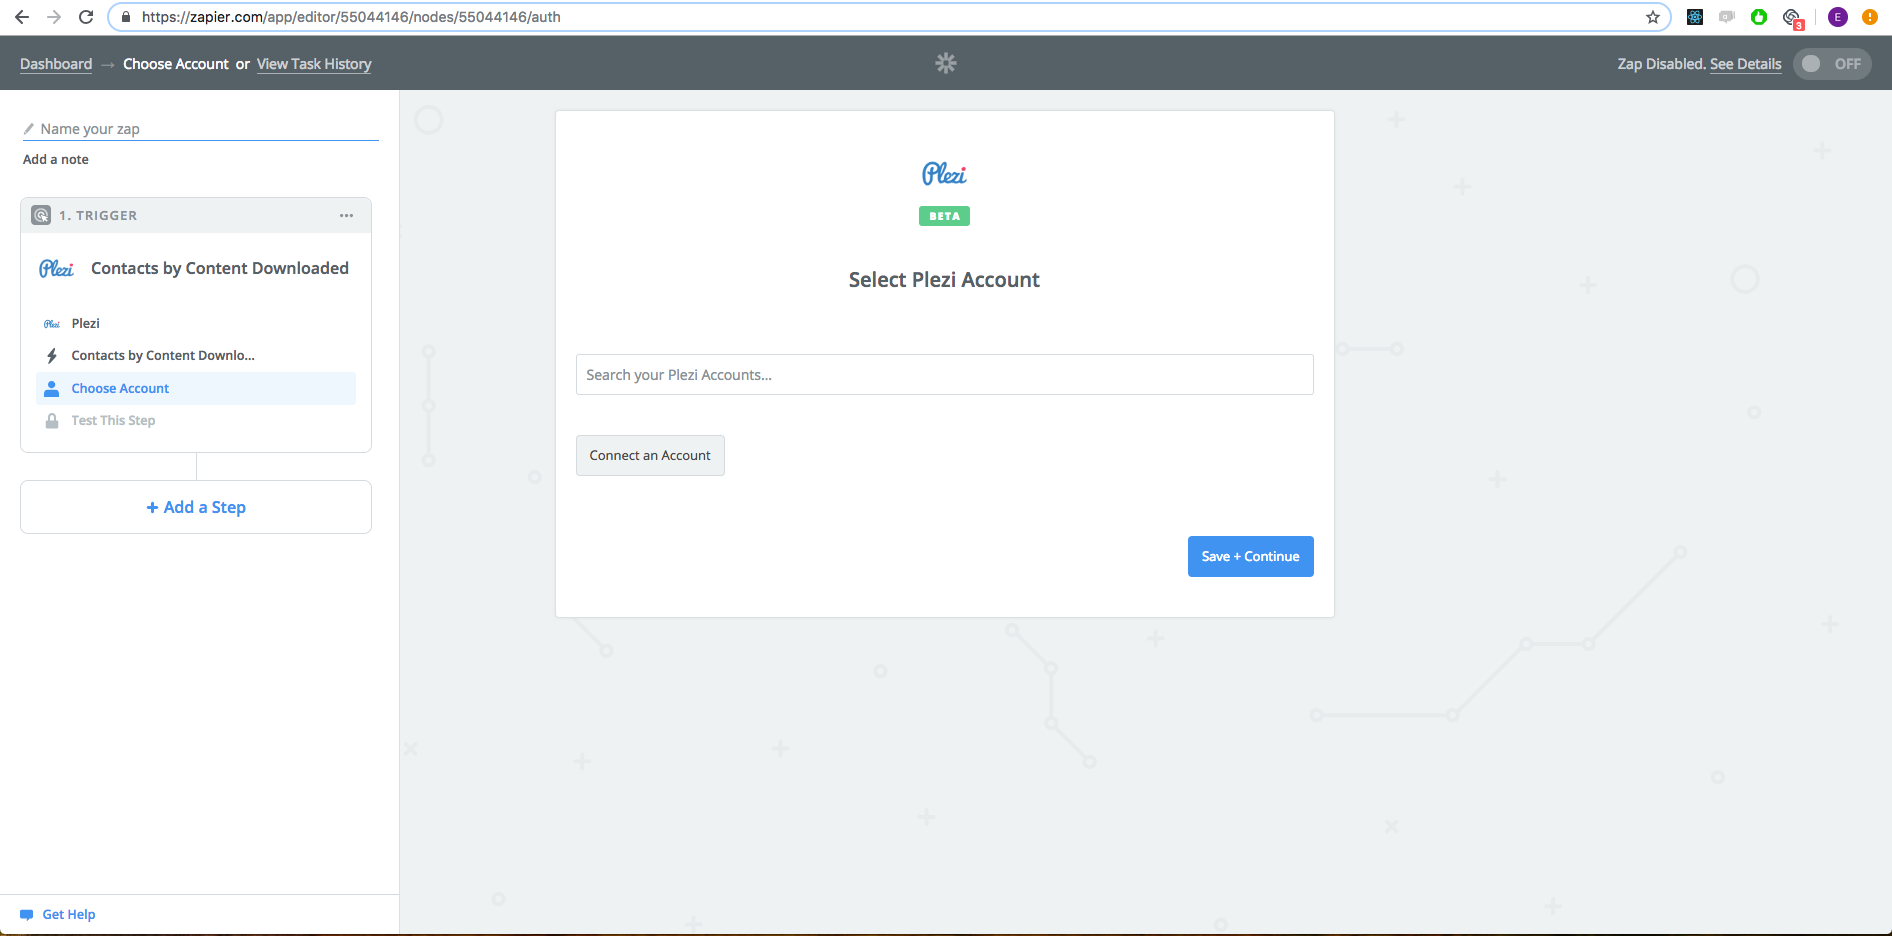Click the Contacts by Content Downloaded heading
The image size is (1892, 936).
click(220, 268)
